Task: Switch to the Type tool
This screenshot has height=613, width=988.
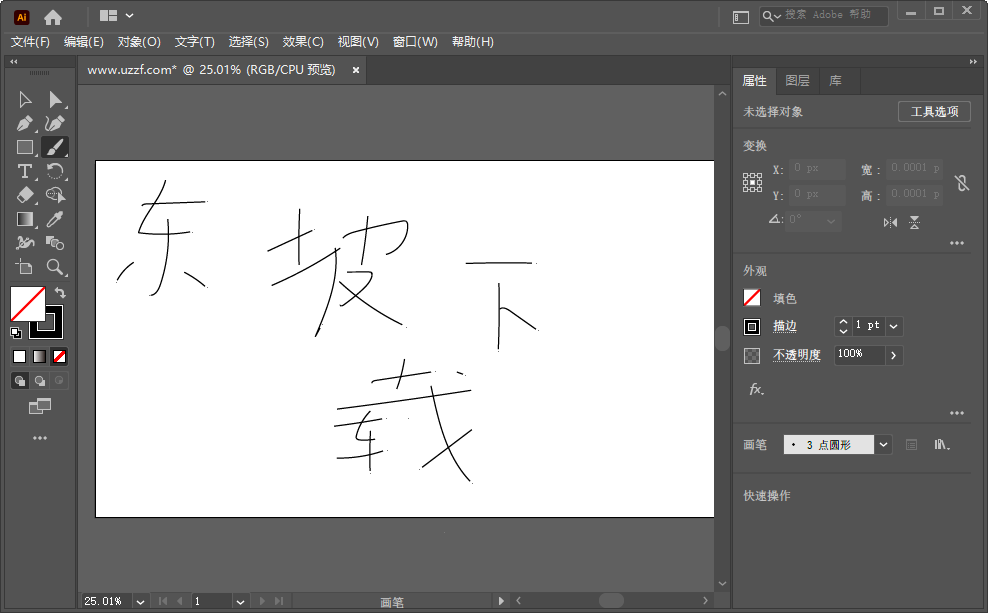Action: point(23,170)
